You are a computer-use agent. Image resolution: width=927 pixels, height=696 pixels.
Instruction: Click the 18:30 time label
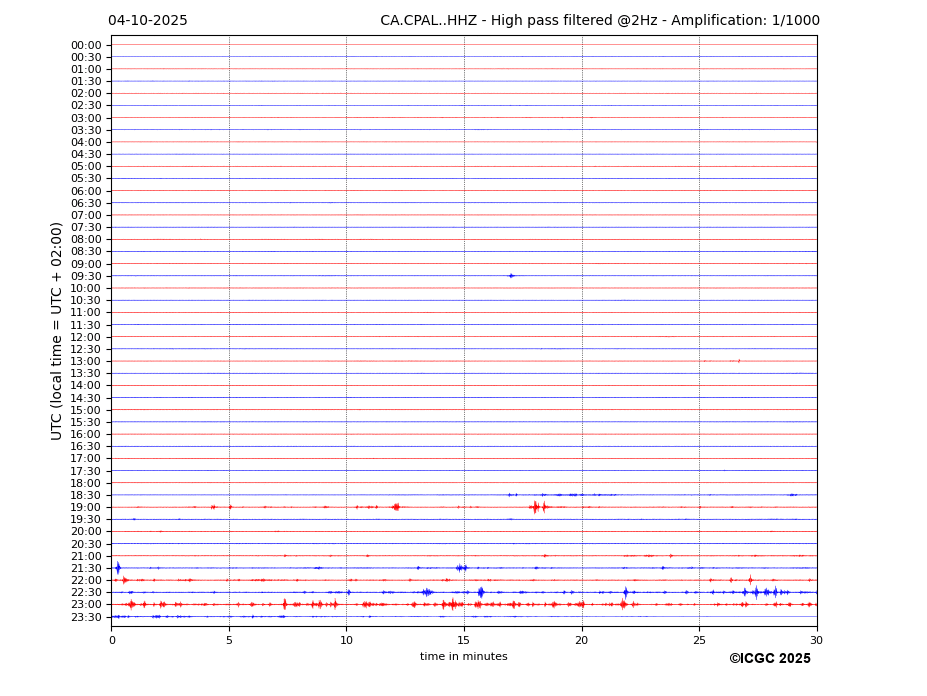click(x=86, y=495)
